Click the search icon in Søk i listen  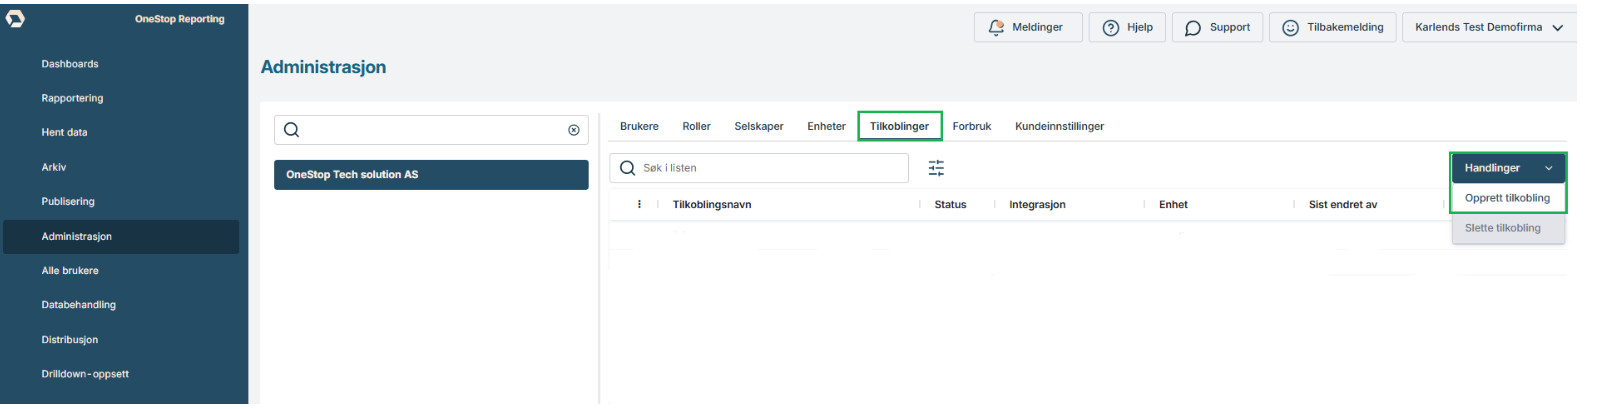click(x=628, y=168)
